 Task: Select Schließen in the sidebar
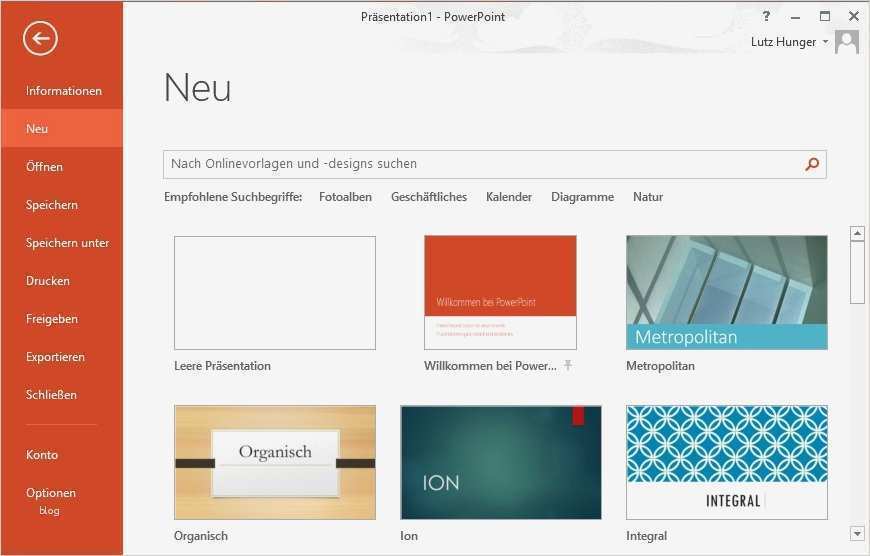click(x=62, y=395)
